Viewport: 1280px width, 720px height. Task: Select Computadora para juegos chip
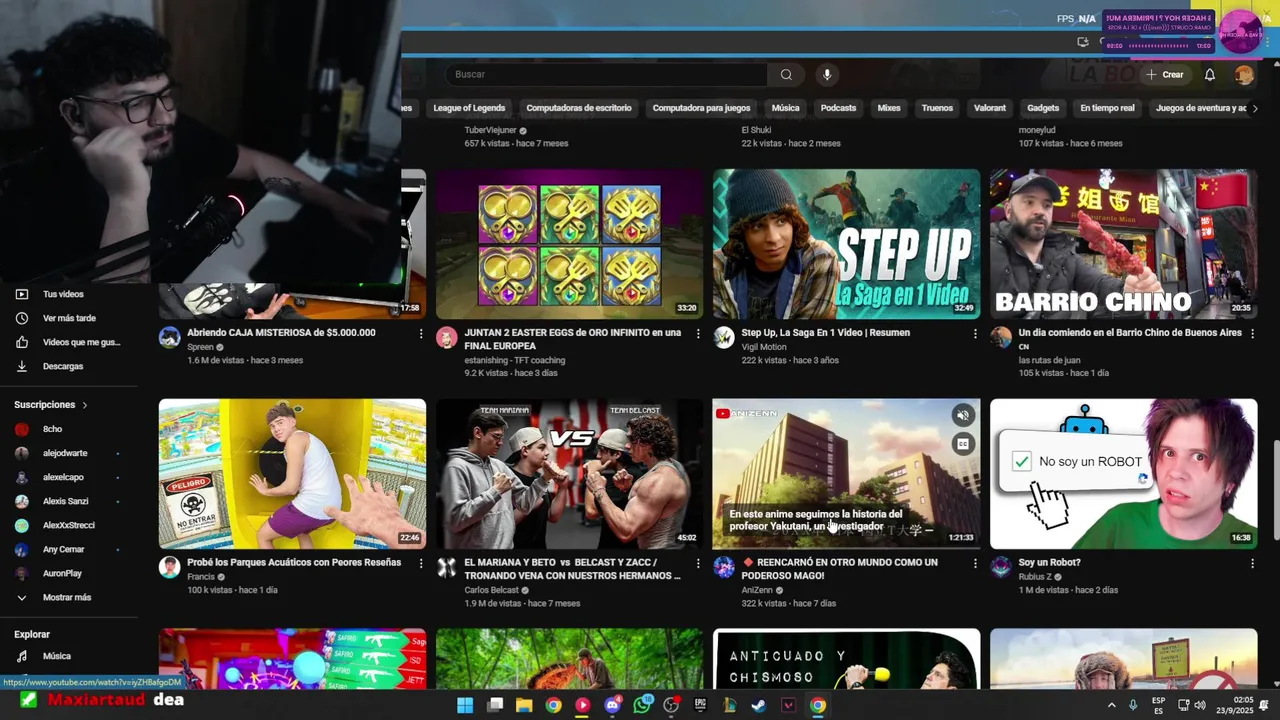(x=701, y=108)
